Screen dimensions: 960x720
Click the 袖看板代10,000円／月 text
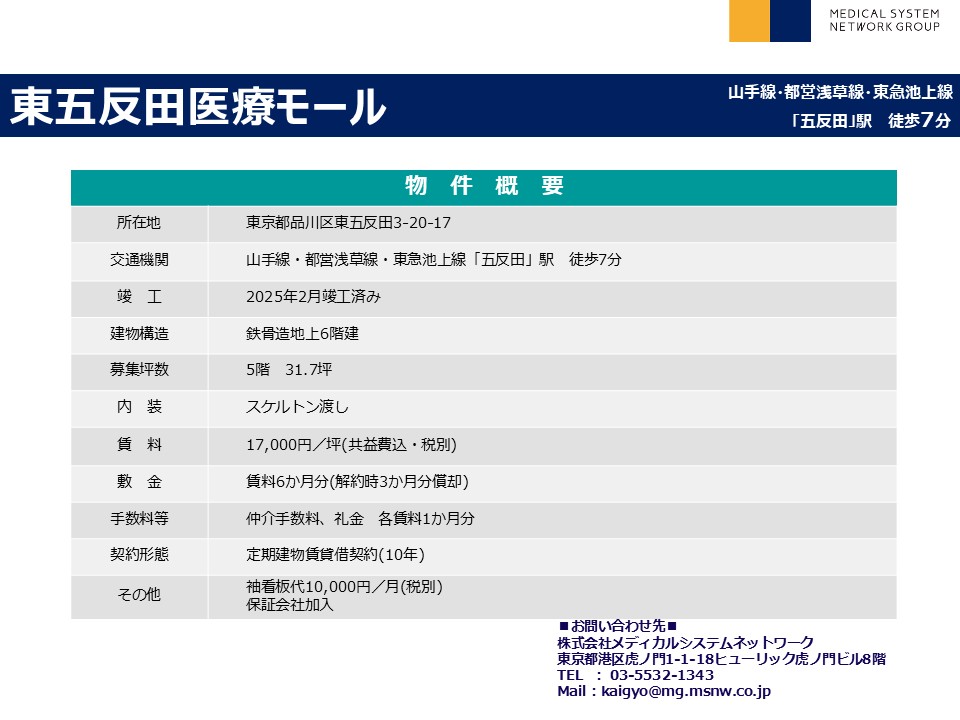tap(344, 587)
